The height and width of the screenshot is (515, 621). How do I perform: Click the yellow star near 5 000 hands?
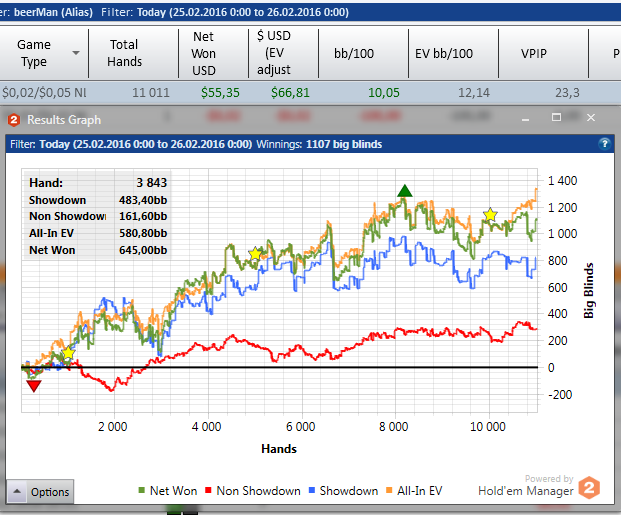[255, 254]
